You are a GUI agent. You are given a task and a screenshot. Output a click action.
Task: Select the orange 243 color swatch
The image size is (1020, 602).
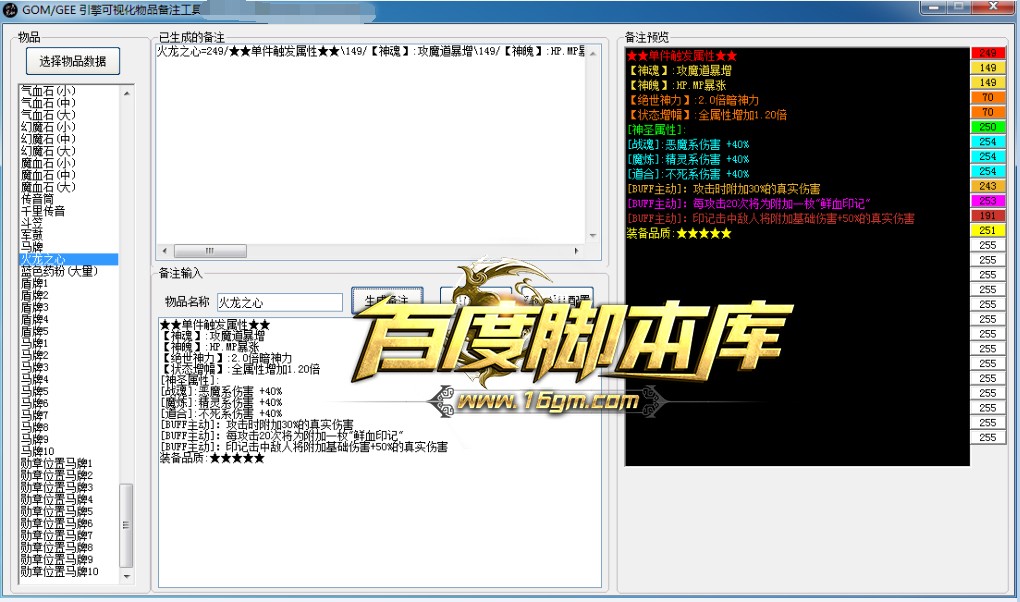[x=988, y=186]
